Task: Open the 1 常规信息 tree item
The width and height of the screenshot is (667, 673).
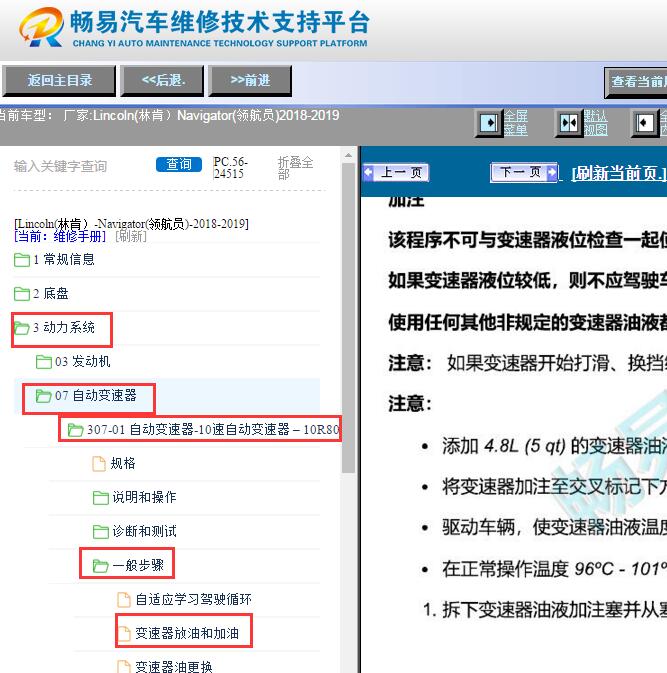Action: 64,260
